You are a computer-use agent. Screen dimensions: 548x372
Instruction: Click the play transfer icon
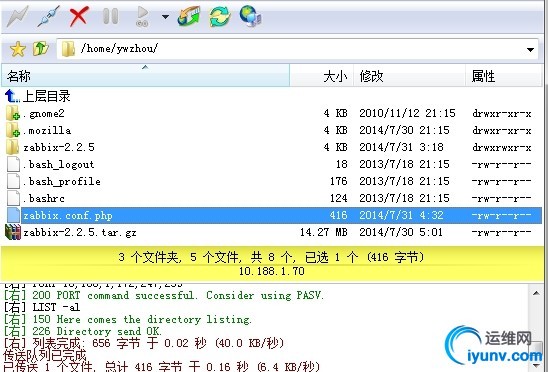142,16
